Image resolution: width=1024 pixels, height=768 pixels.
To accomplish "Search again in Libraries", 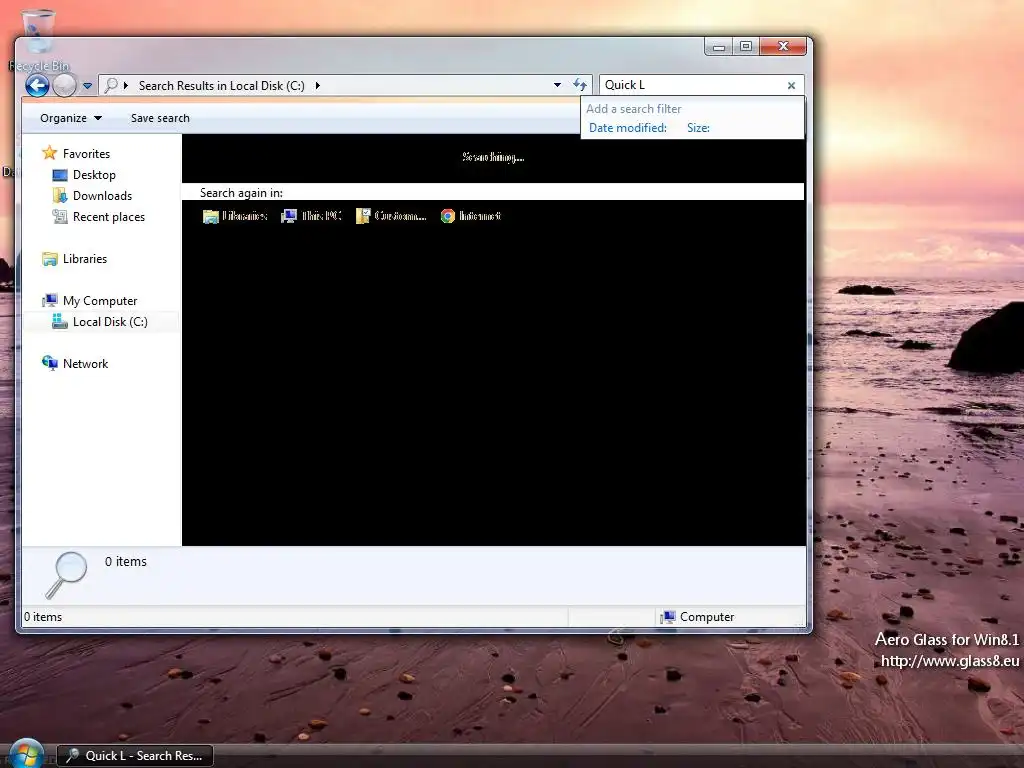I will coord(235,216).
